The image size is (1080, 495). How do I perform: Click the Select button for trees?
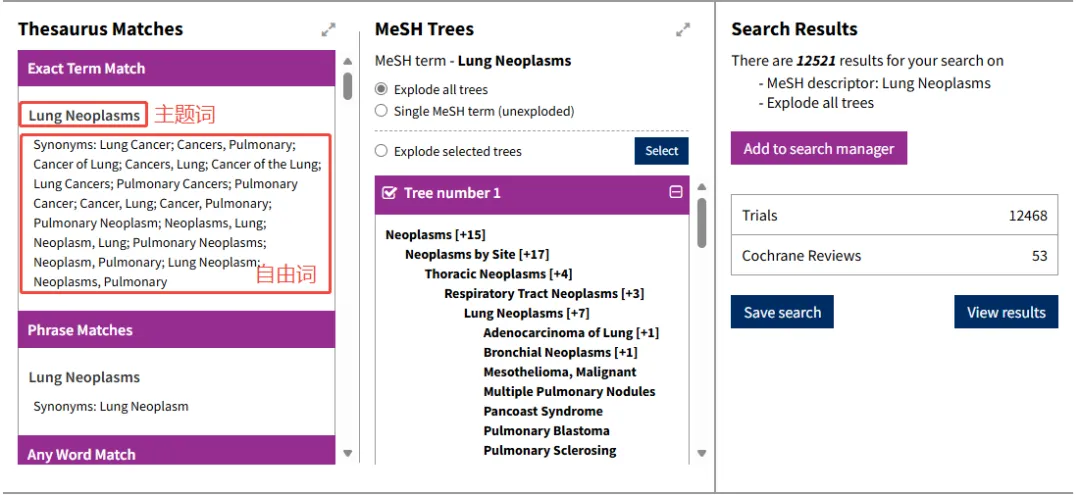pos(661,151)
